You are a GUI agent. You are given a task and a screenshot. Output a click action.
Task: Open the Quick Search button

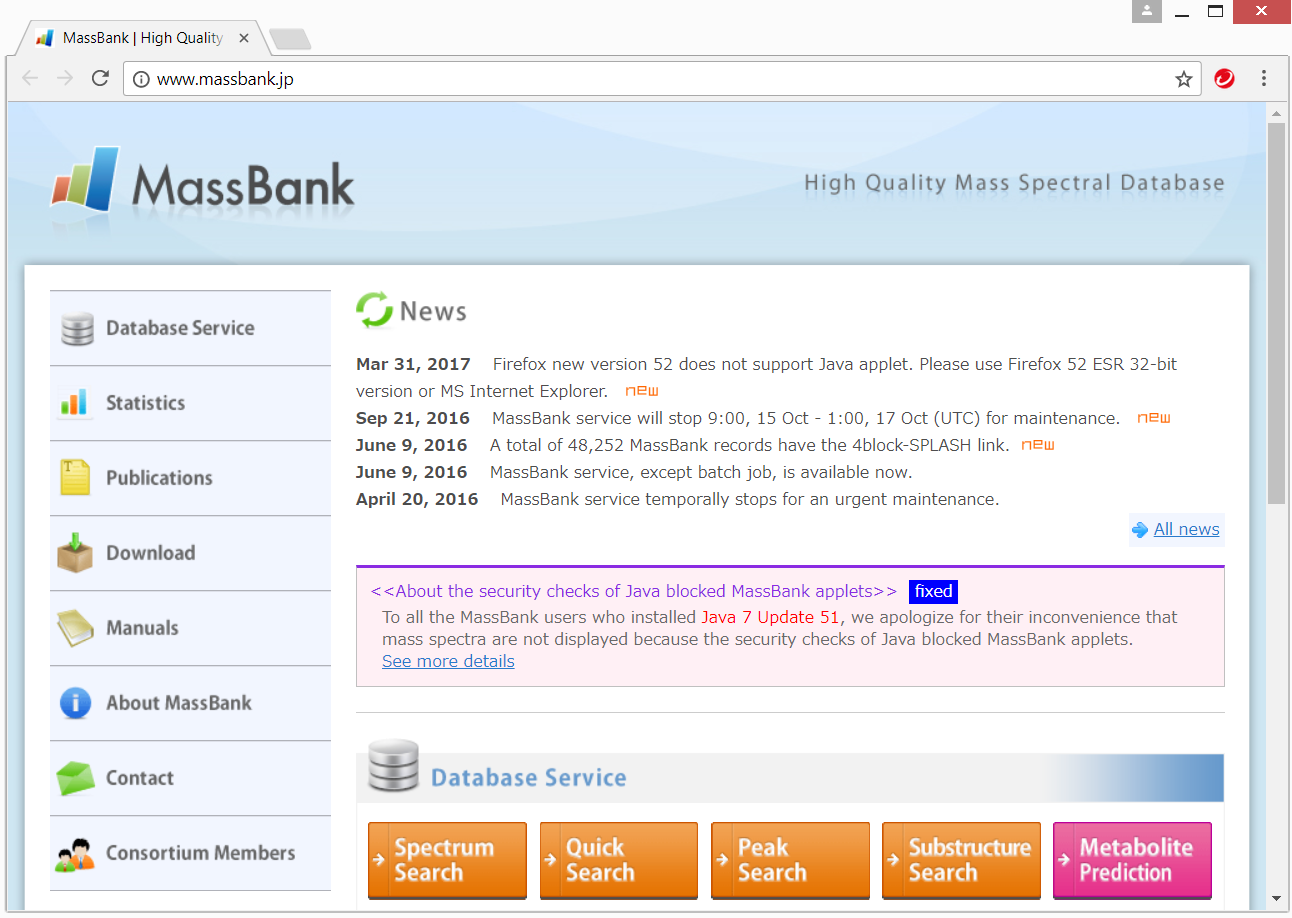[619, 861]
